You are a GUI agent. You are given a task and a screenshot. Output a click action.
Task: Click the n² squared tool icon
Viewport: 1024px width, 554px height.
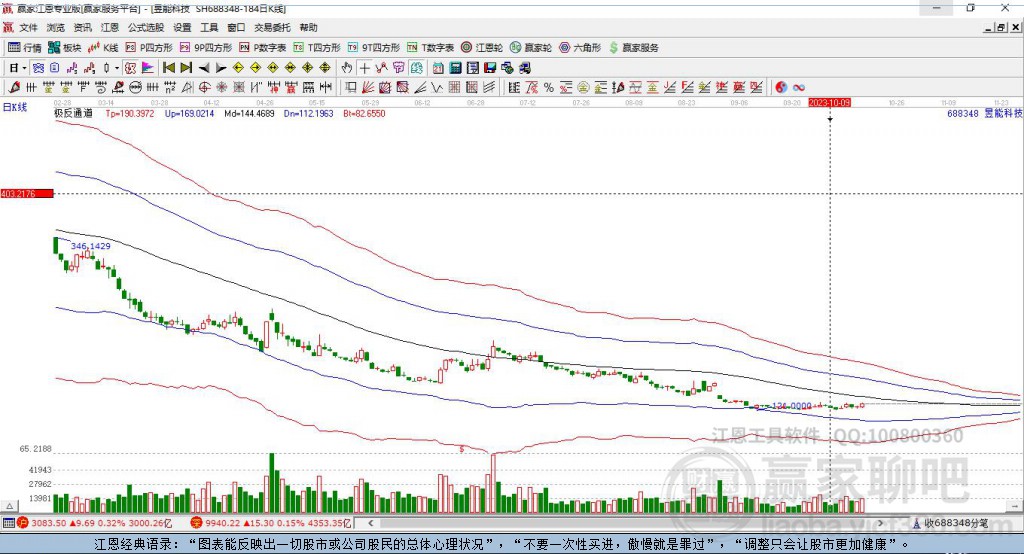tap(170, 87)
